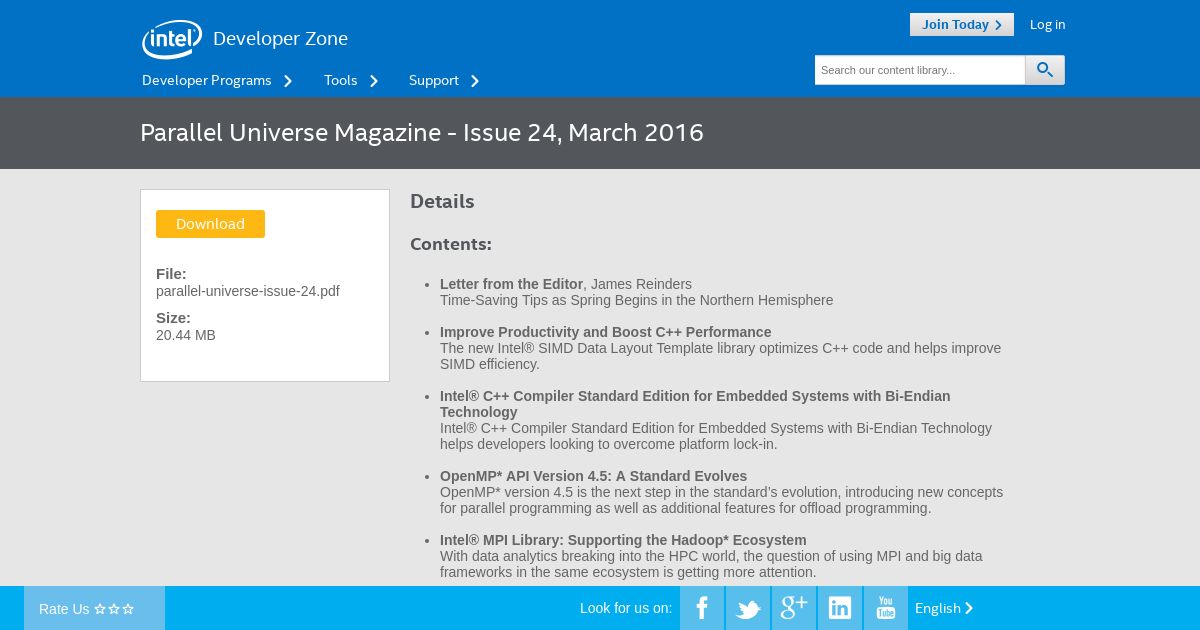Open Developer Zone home link
The height and width of the screenshot is (630, 1200).
pyautogui.click(x=280, y=39)
